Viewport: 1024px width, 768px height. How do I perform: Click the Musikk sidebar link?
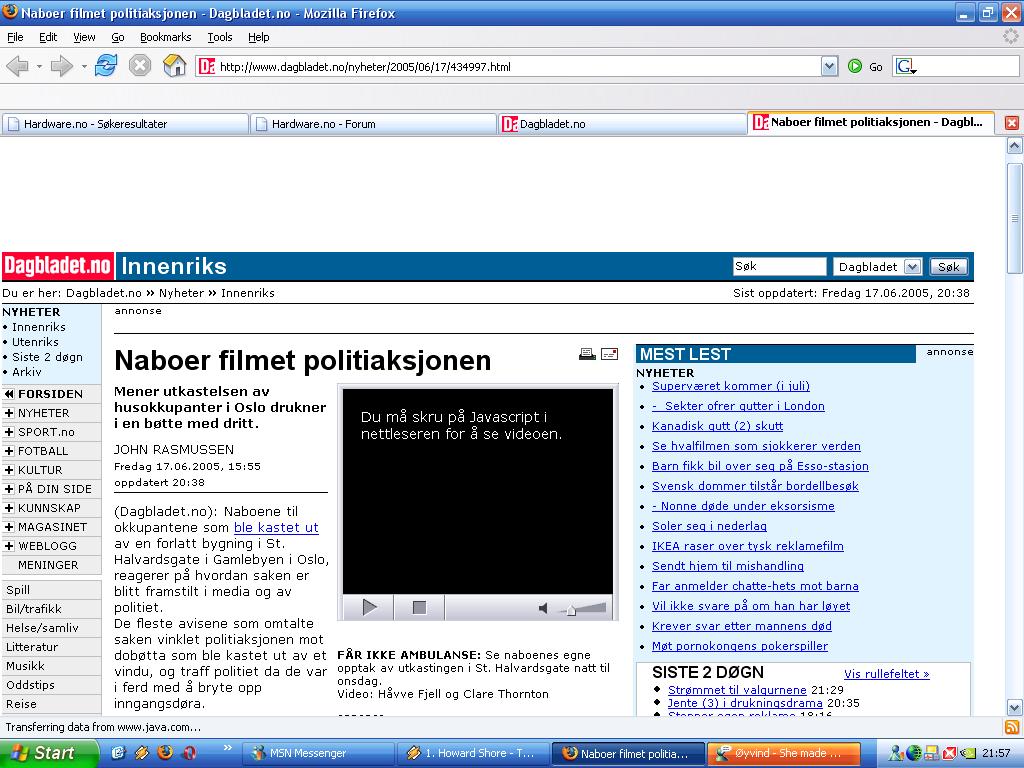click(25, 666)
